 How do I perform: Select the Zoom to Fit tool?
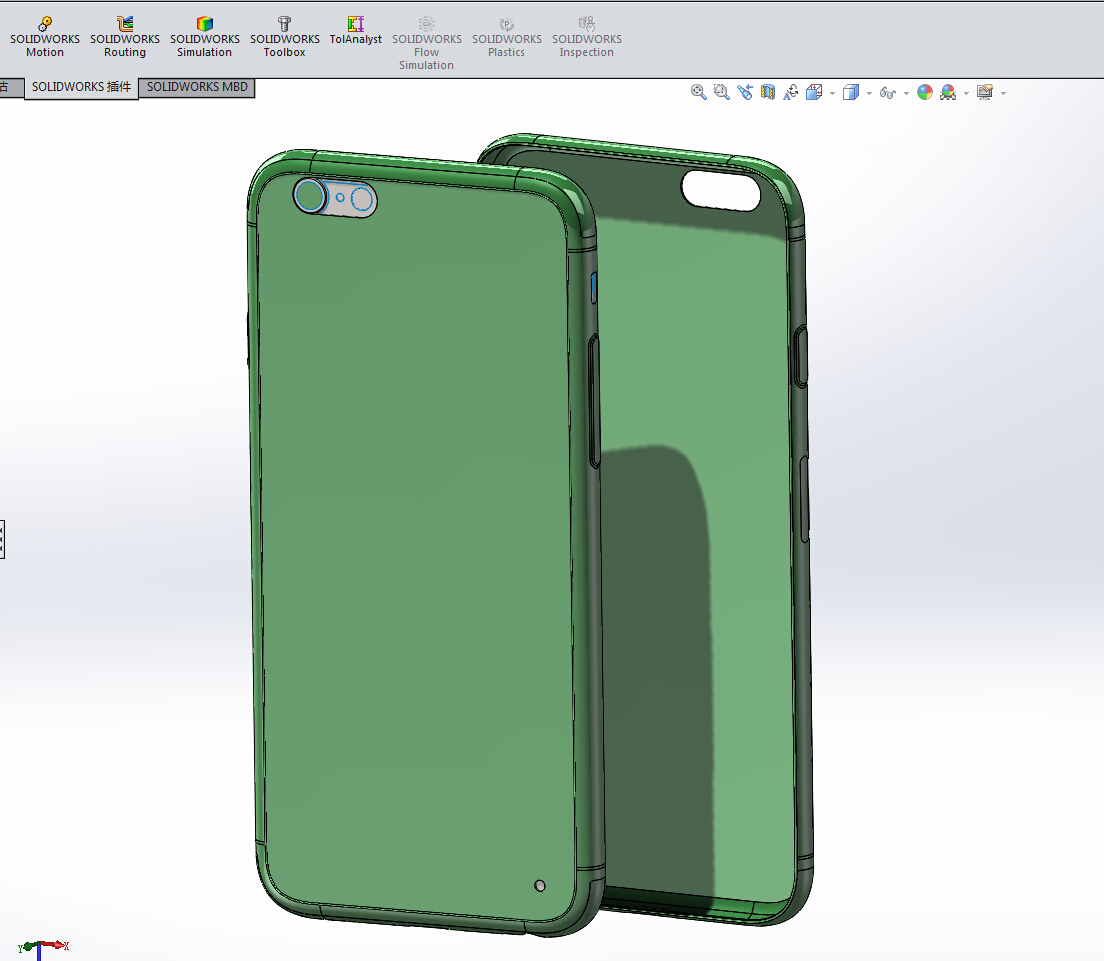click(699, 91)
